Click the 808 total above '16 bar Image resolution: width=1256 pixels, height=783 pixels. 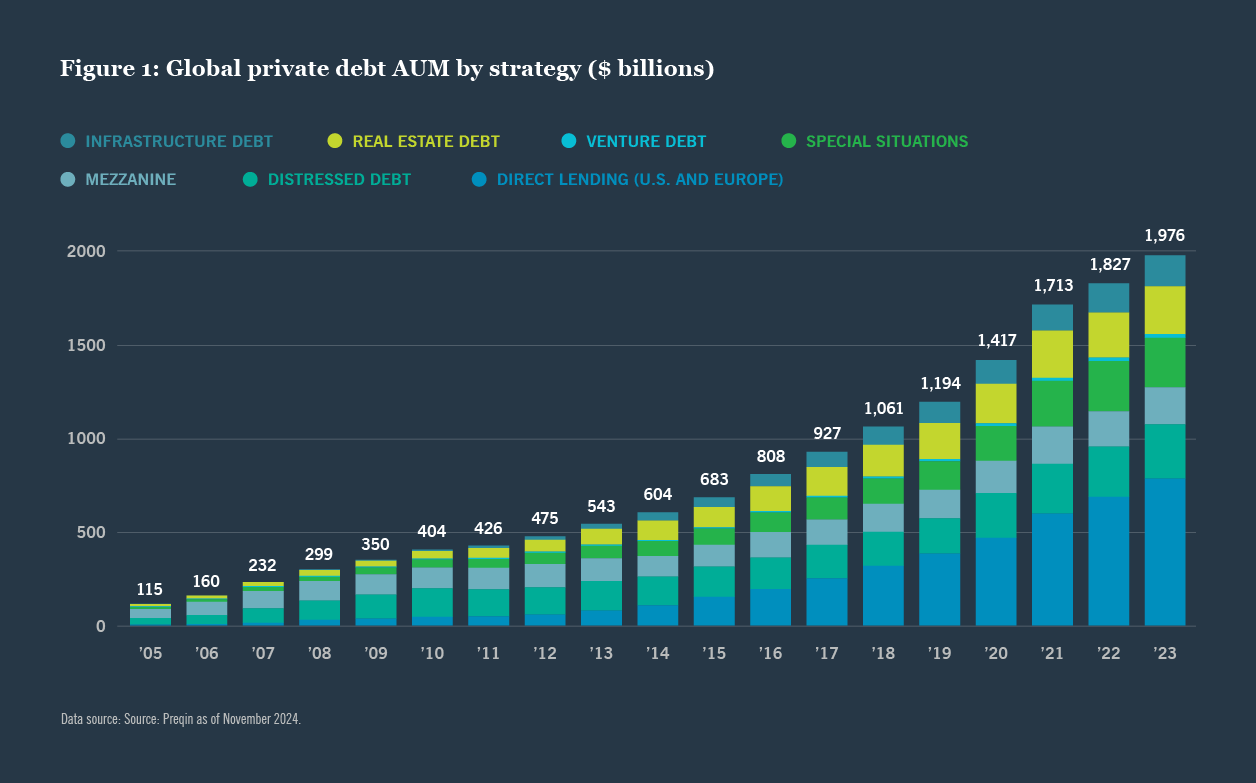point(770,455)
